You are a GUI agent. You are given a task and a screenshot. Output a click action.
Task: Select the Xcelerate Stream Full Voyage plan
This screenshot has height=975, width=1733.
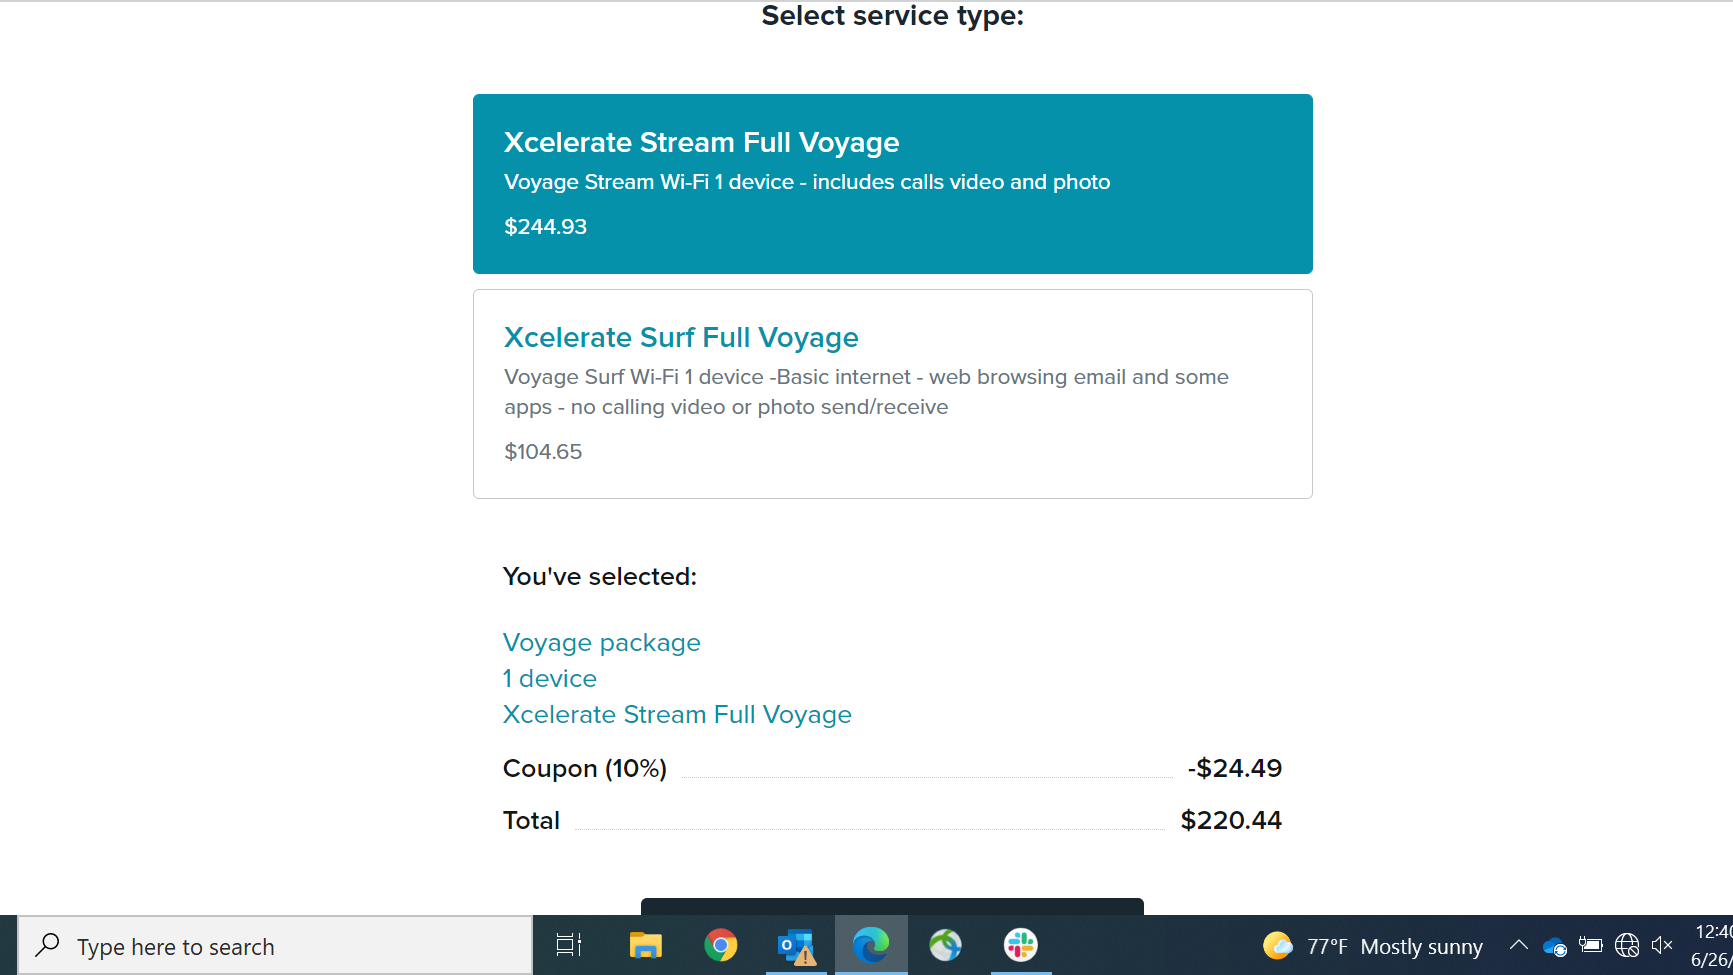click(892, 184)
